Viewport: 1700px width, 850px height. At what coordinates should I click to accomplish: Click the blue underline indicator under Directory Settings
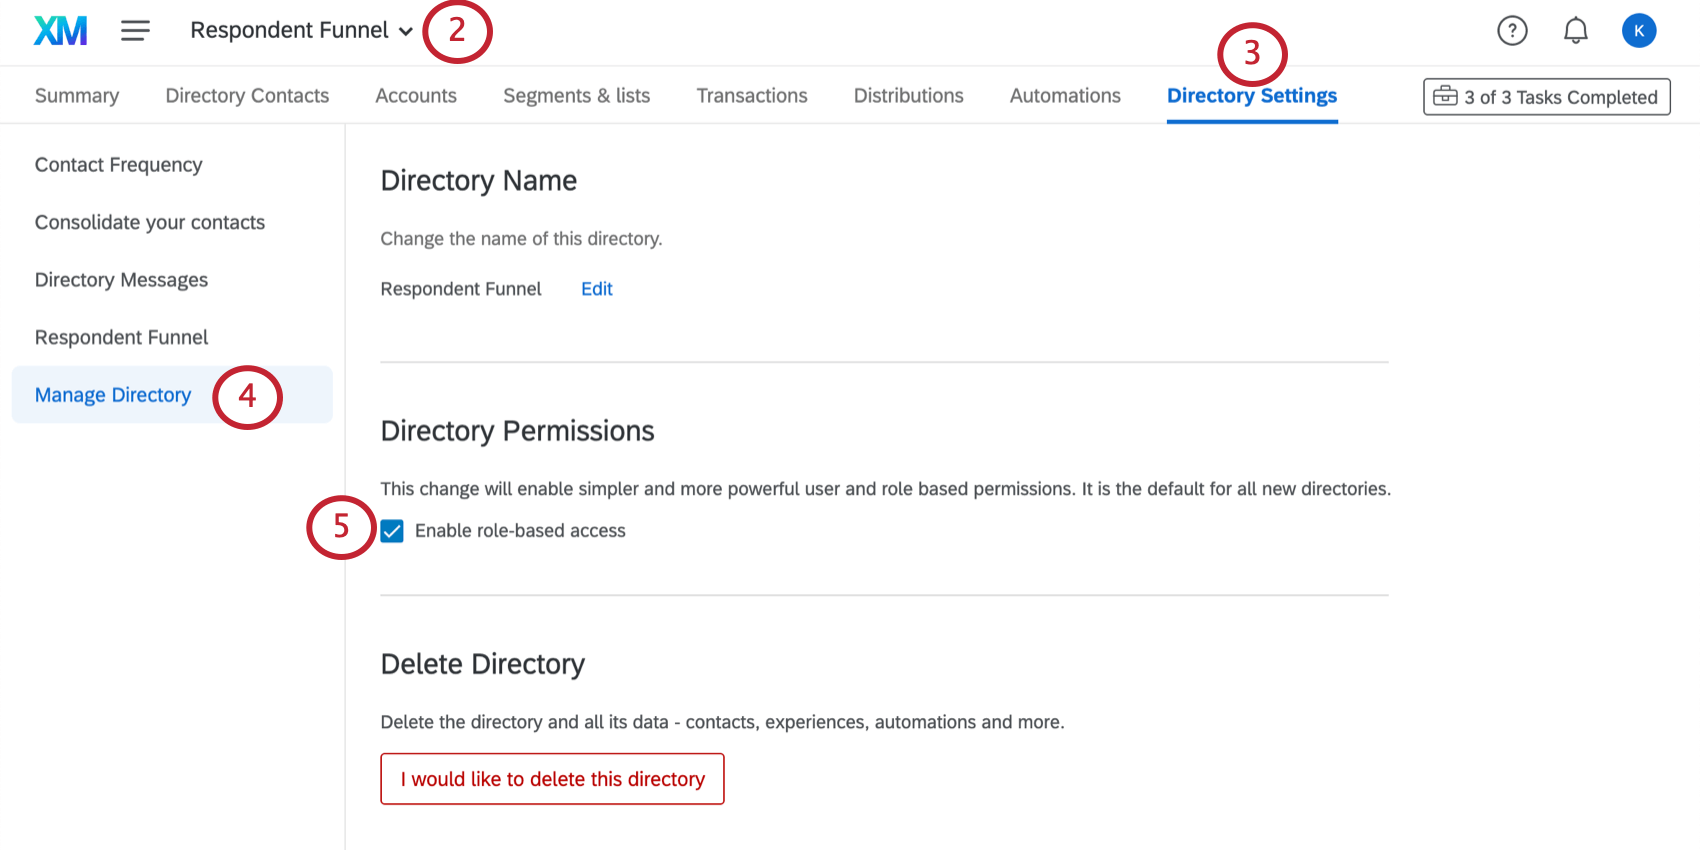click(1252, 119)
